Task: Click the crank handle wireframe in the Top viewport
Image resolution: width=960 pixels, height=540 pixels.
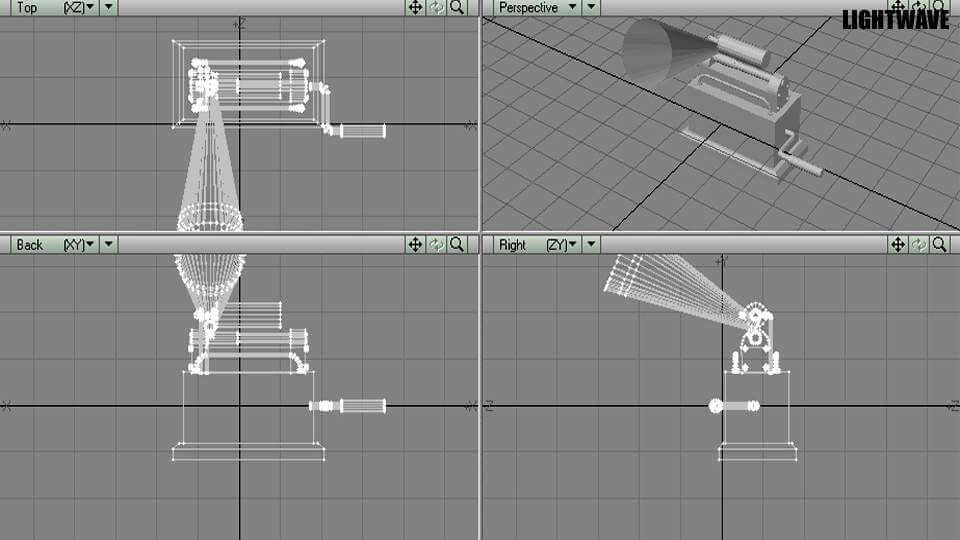Action: click(362, 131)
